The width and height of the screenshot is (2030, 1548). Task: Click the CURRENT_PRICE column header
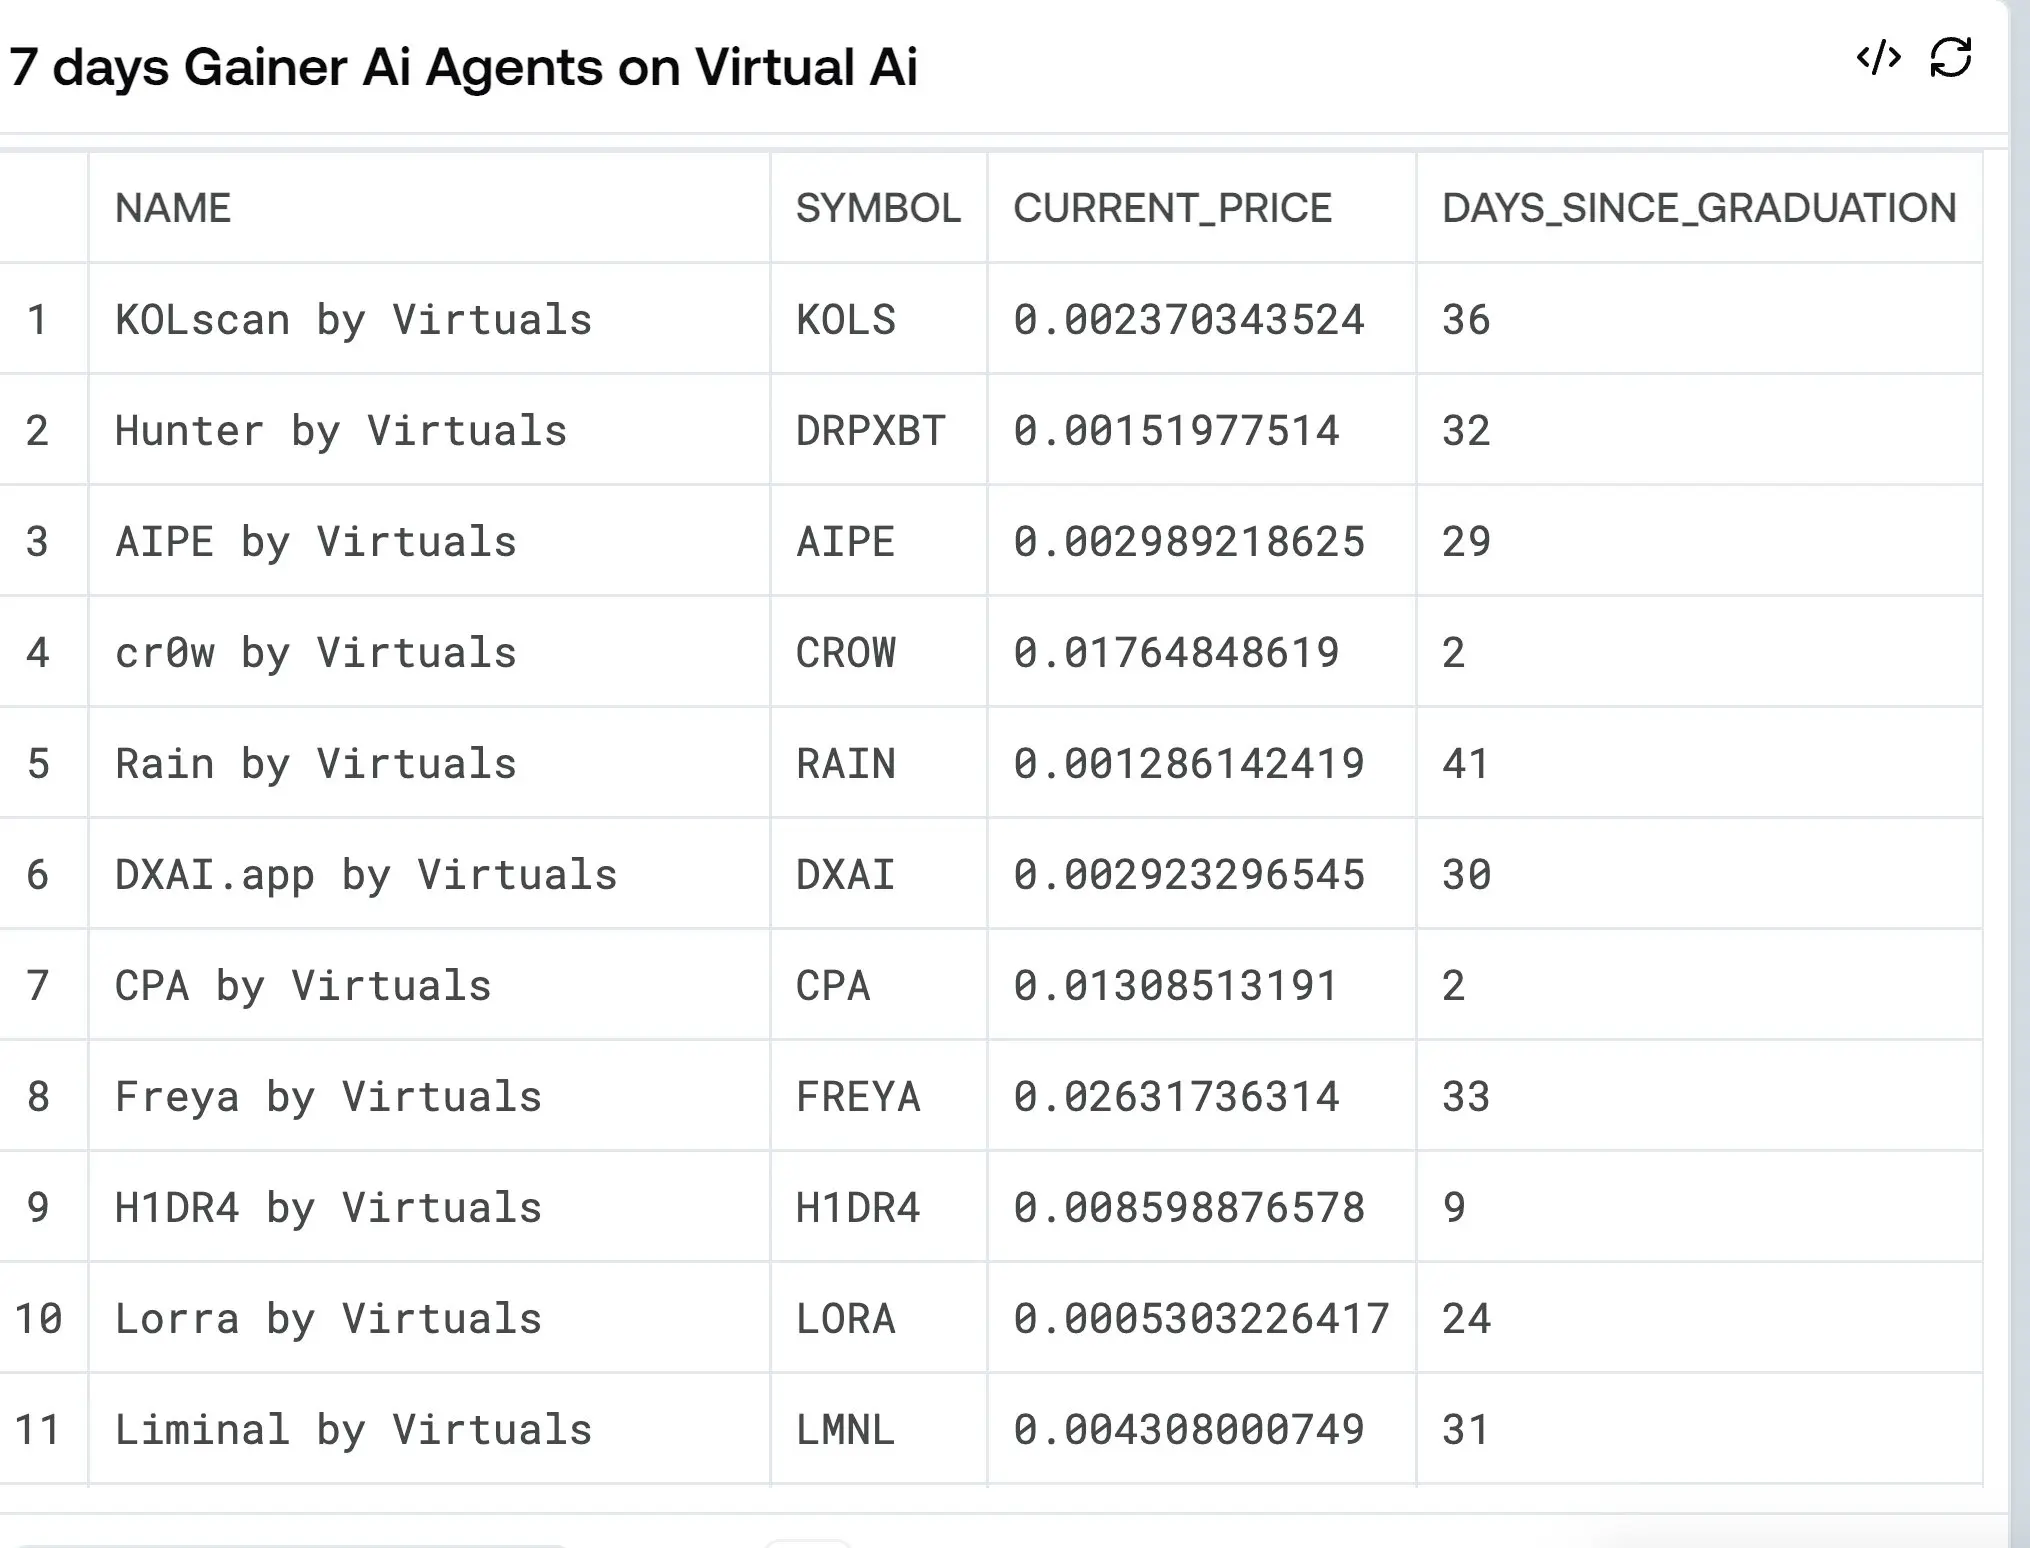[x=1172, y=208]
